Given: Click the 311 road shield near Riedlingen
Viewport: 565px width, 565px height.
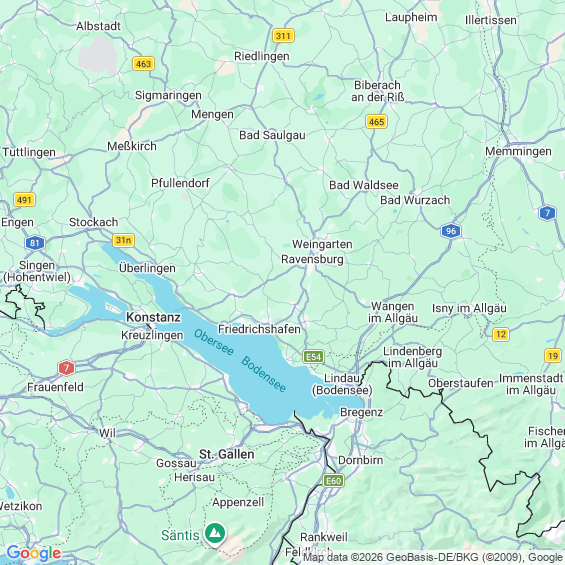Looking at the screenshot, I should [283, 36].
